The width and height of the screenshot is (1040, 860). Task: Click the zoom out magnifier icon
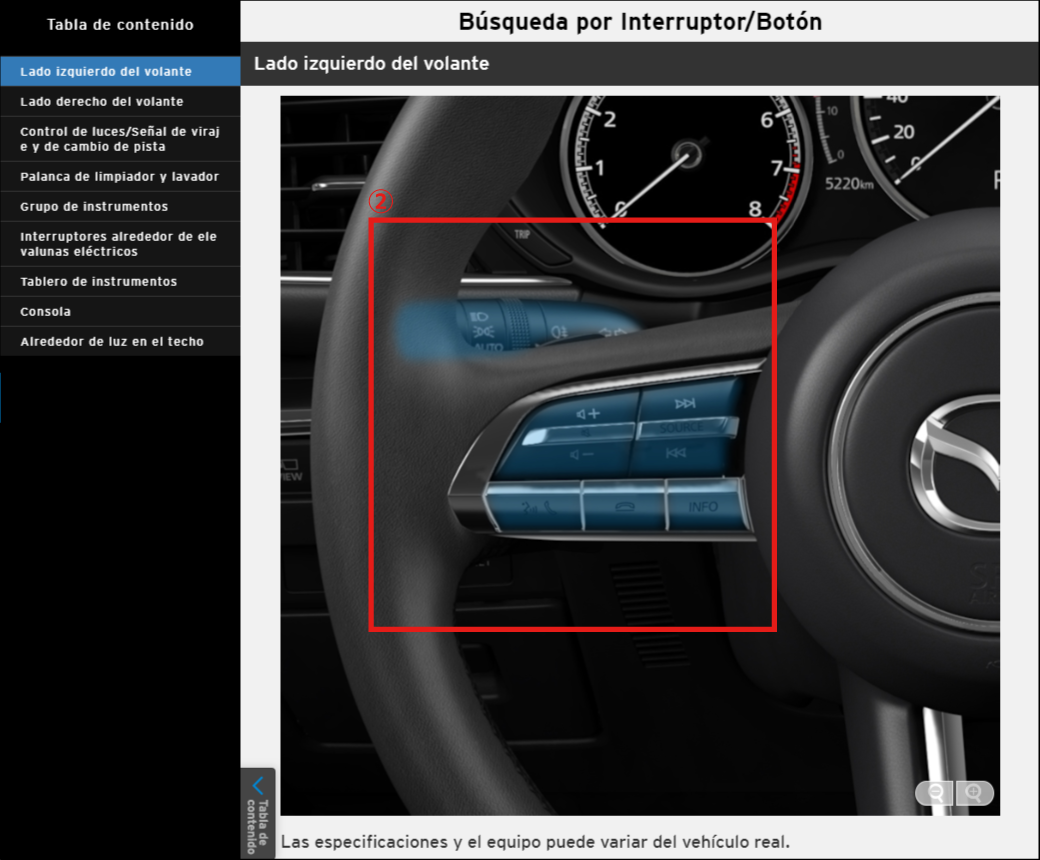(x=936, y=793)
